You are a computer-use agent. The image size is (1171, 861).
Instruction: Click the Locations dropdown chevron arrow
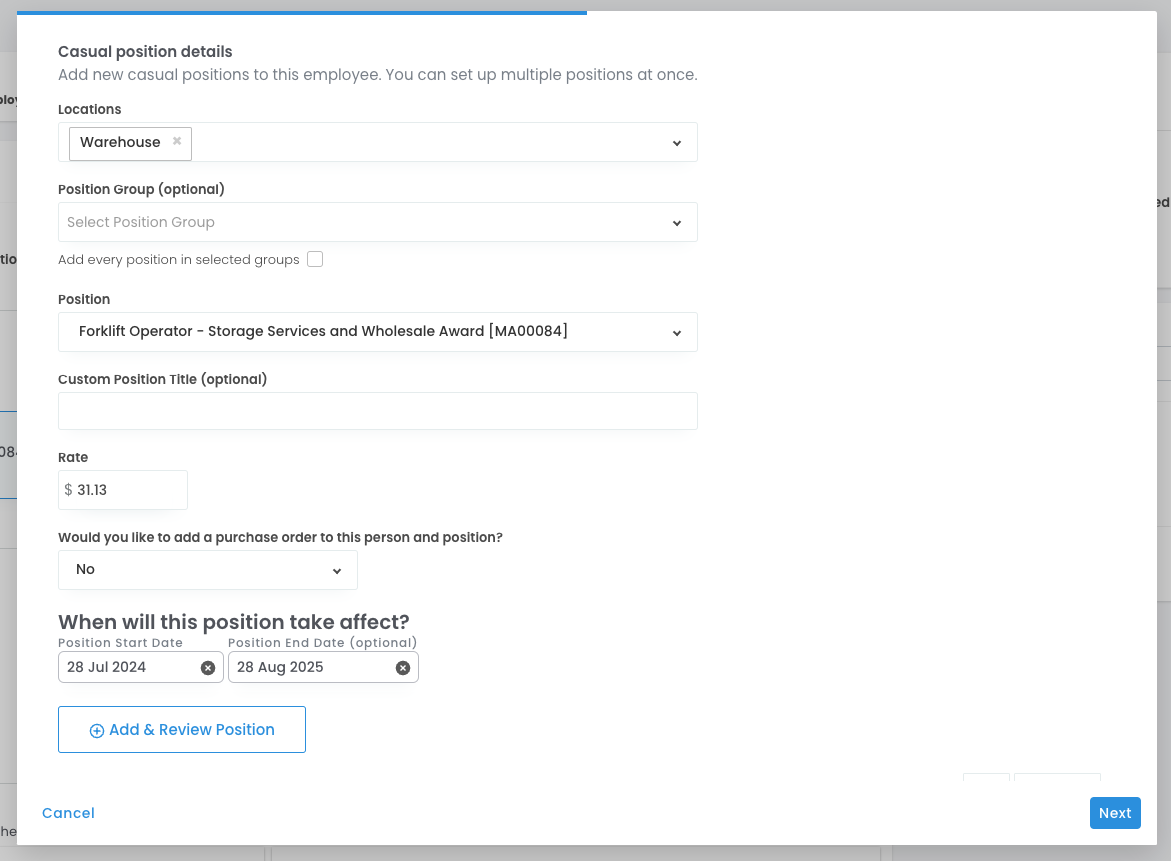click(677, 143)
